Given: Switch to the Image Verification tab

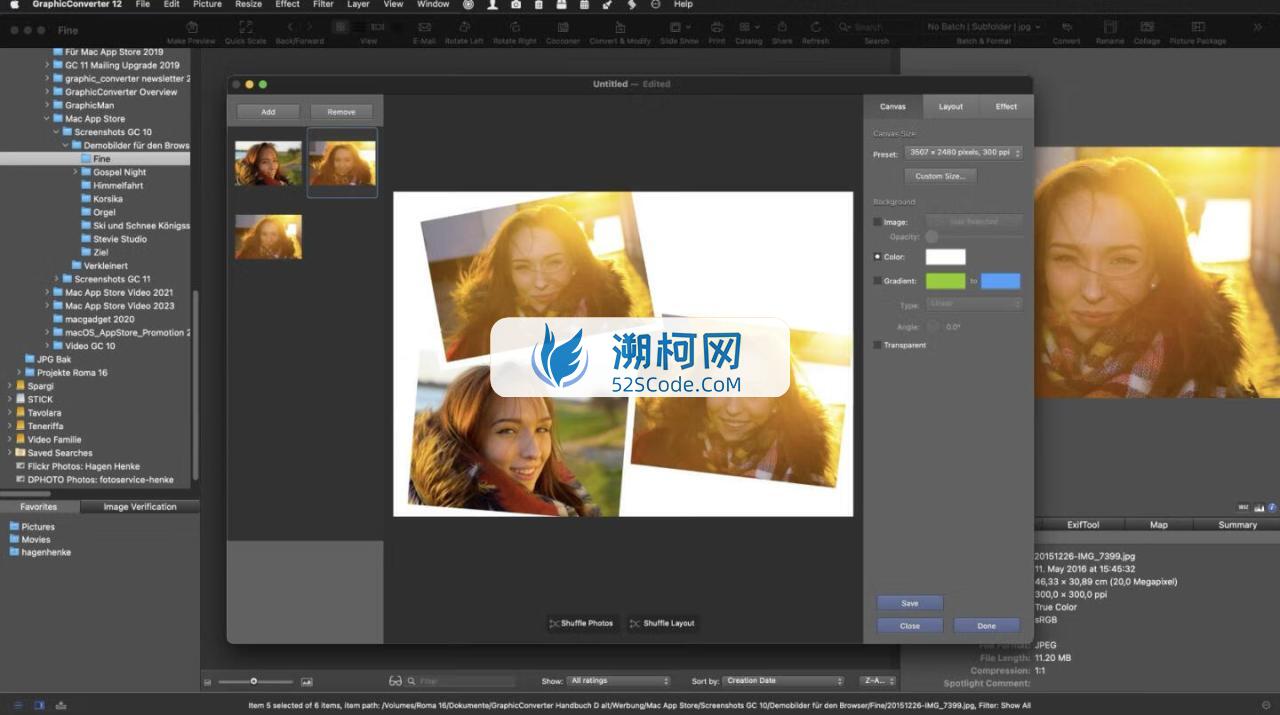Looking at the screenshot, I should click(140, 507).
